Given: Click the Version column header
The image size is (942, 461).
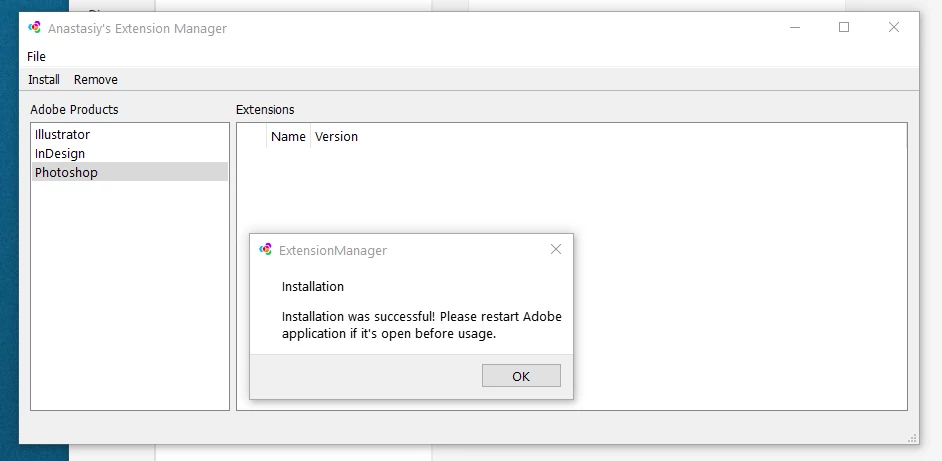Looking at the screenshot, I should coord(336,136).
